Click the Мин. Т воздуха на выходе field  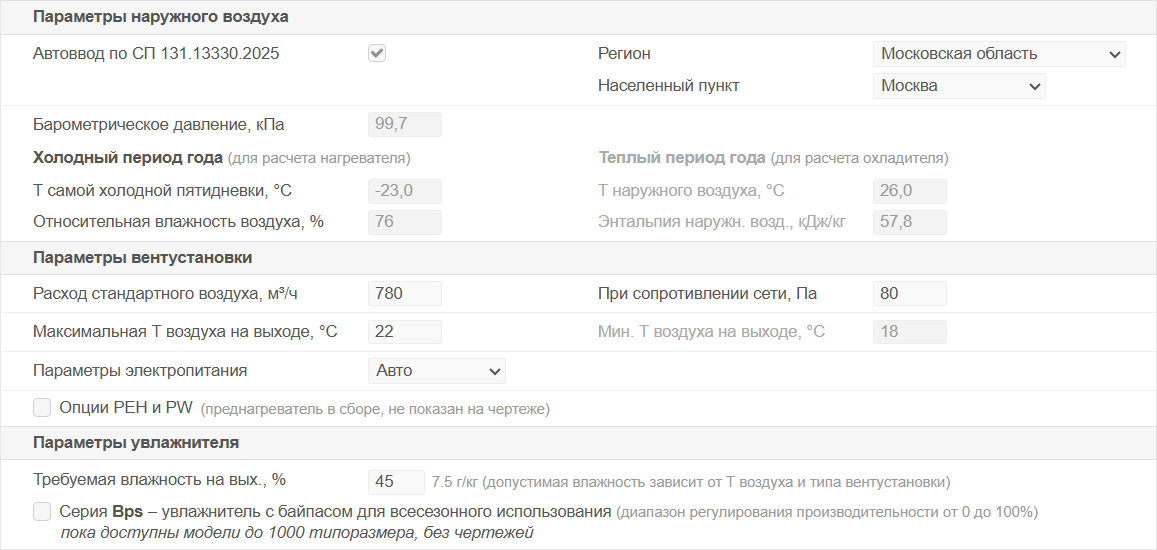(x=909, y=332)
